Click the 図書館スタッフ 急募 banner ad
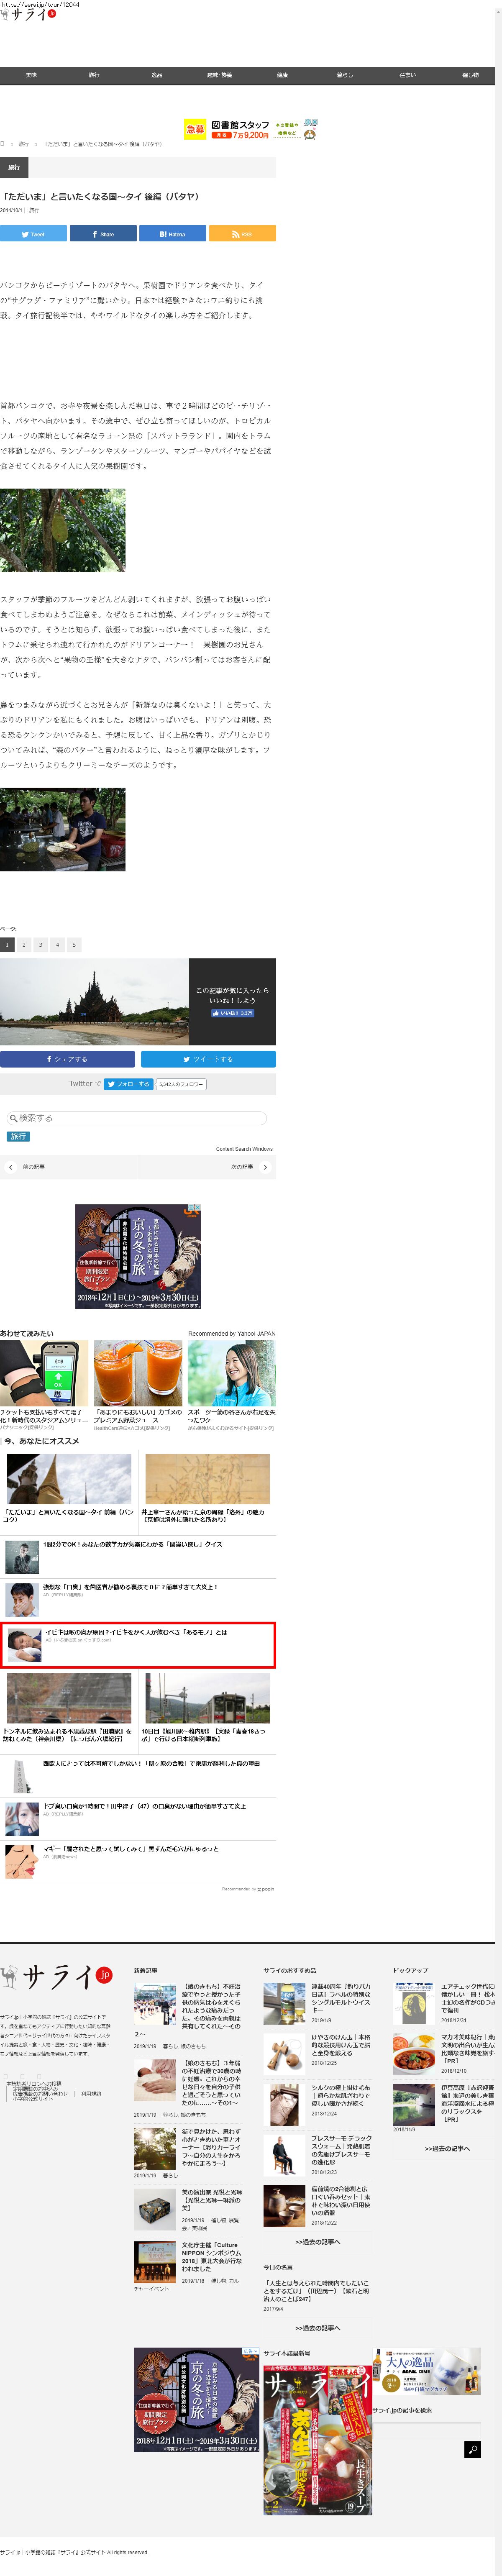This screenshot has height=2576, width=502. [x=250, y=129]
